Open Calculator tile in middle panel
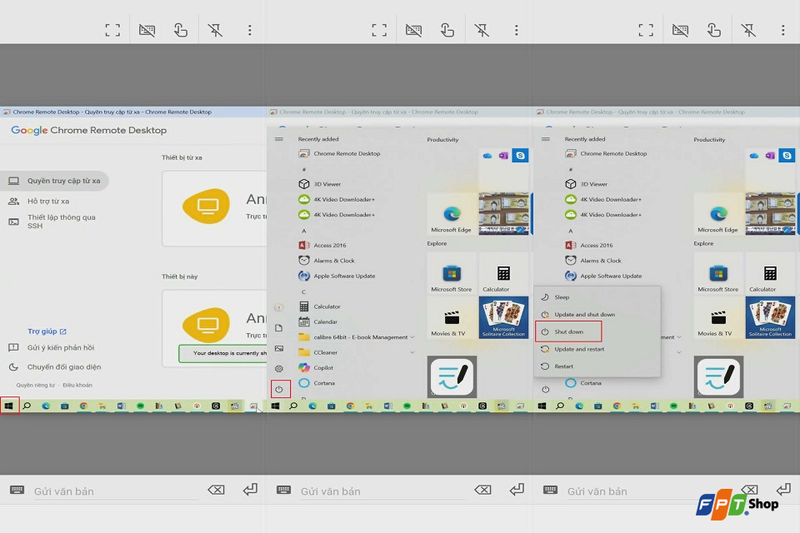This screenshot has width=800, height=533. pos(504,273)
